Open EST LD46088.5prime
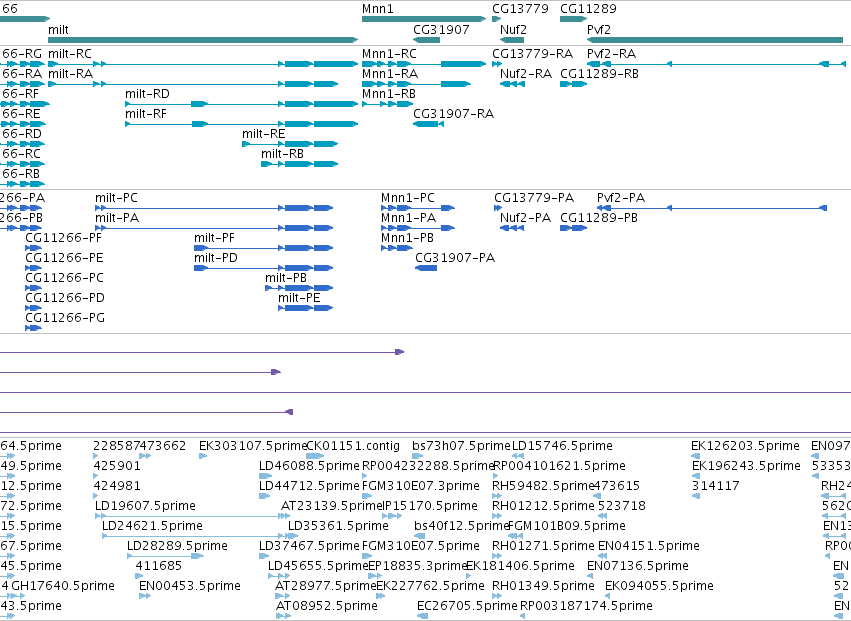This screenshot has height=621, width=851. (309, 466)
